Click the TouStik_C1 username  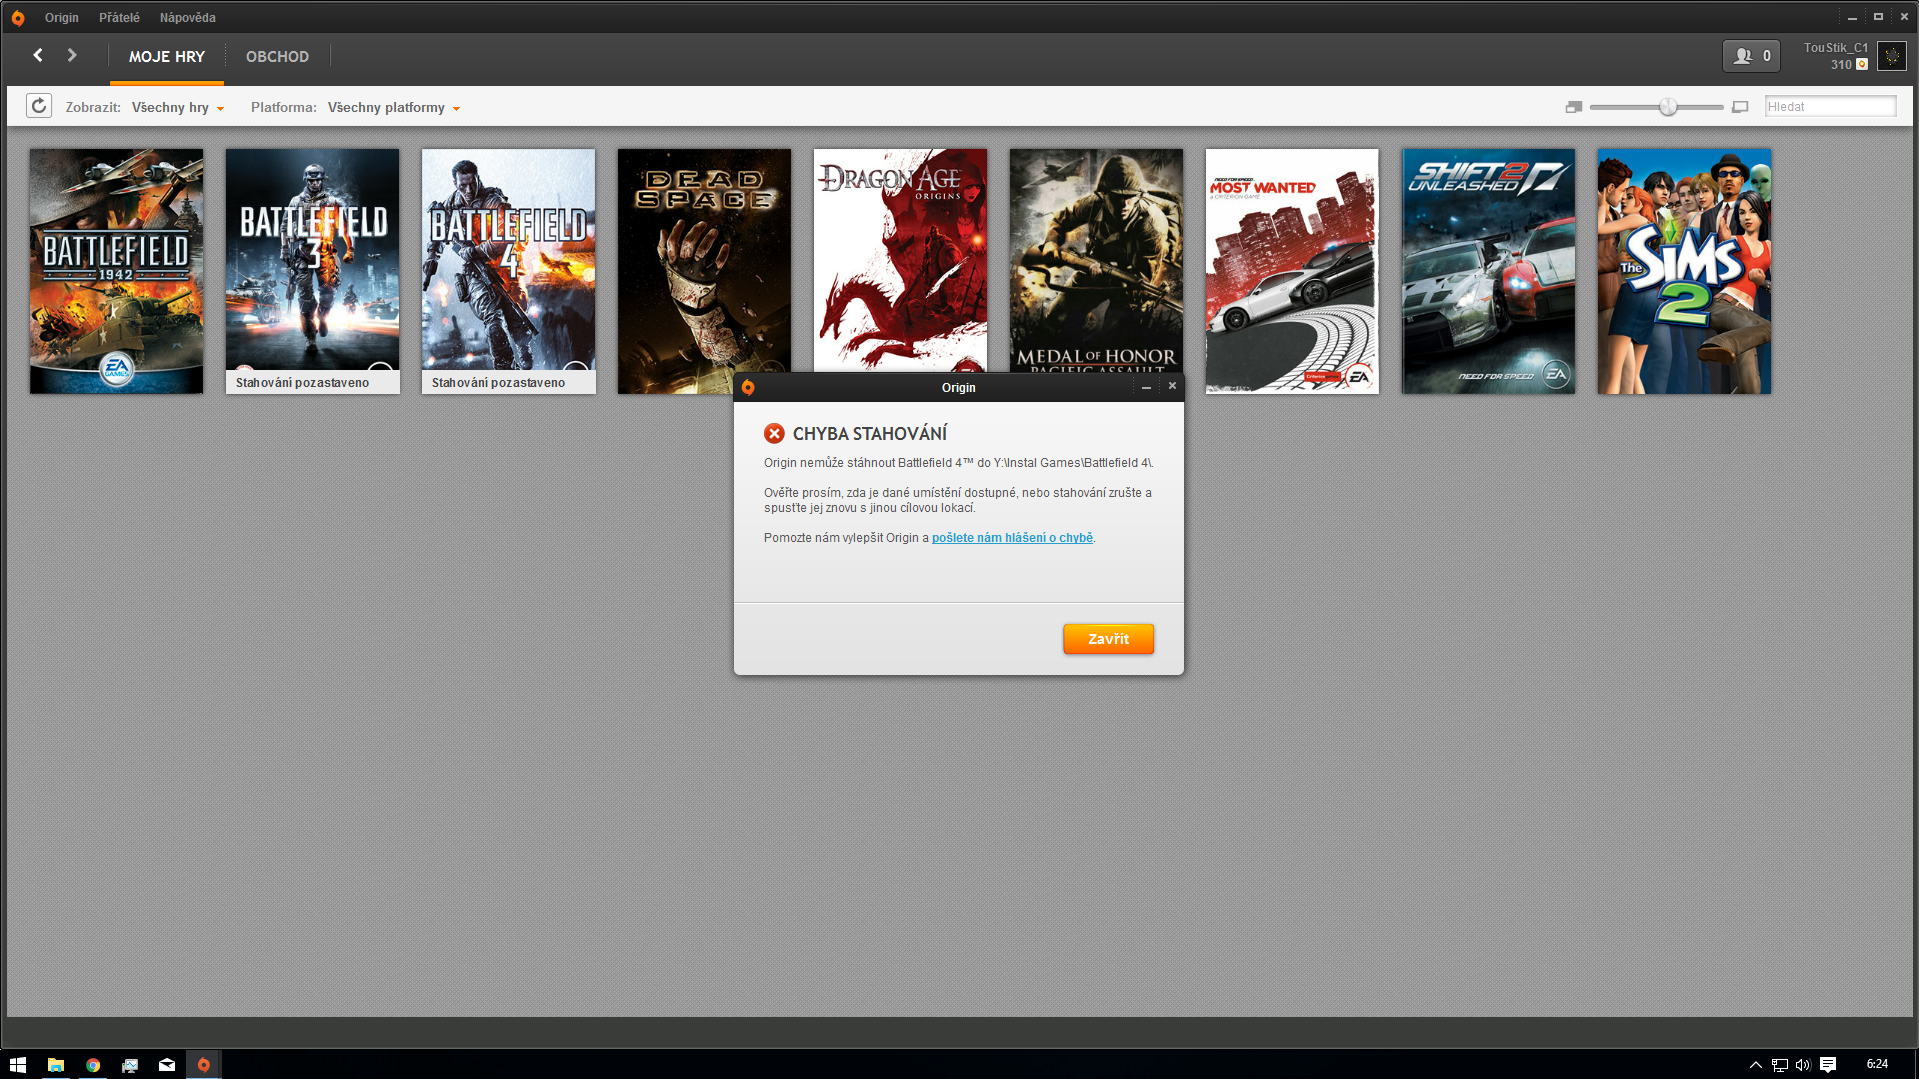point(1836,48)
